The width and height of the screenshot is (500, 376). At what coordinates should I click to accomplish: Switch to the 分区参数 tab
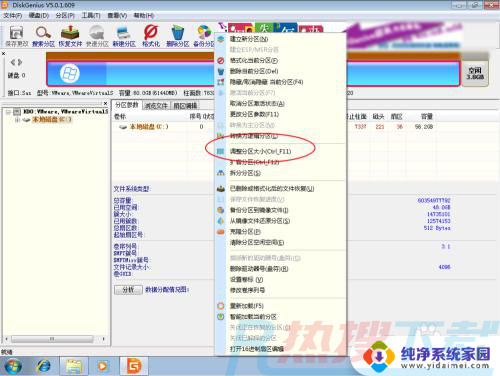(x=127, y=105)
